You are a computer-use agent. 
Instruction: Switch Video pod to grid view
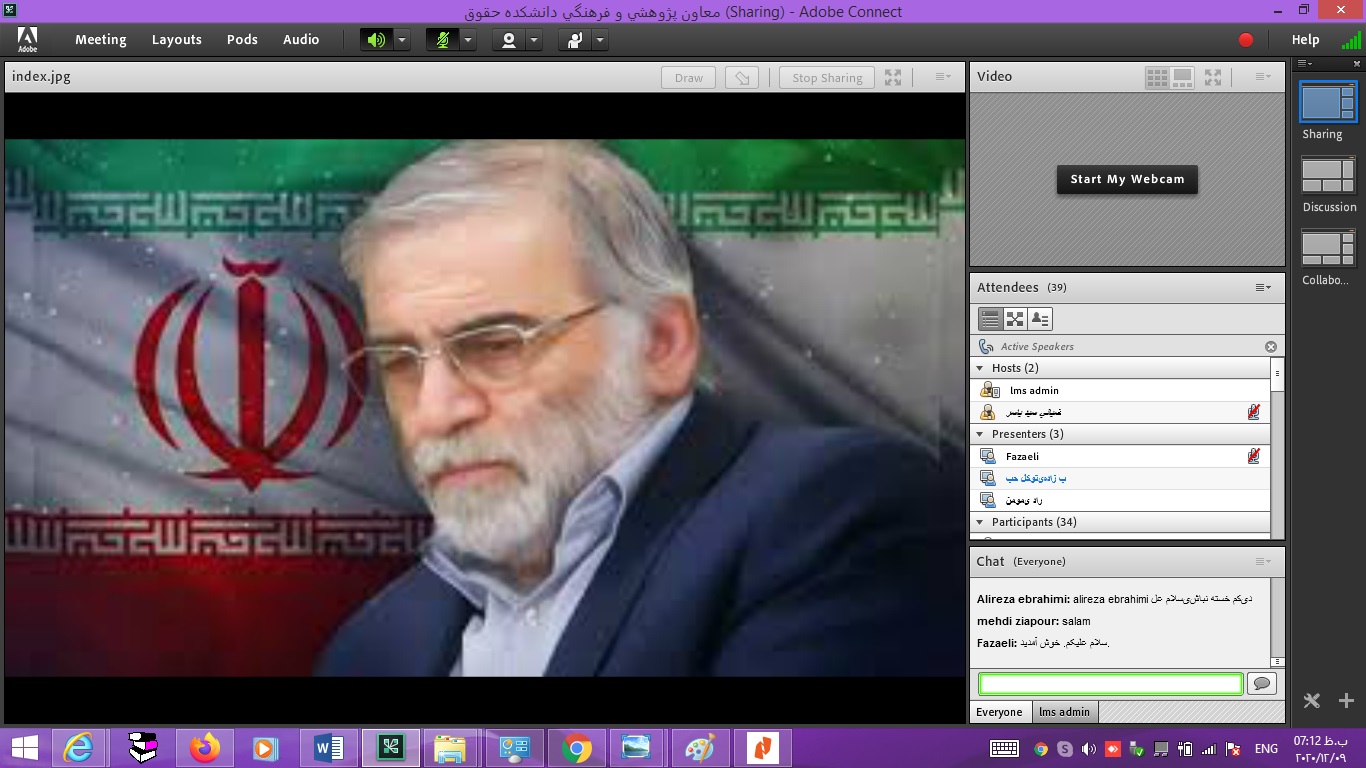pyautogui.click(x=1156, y=77)
